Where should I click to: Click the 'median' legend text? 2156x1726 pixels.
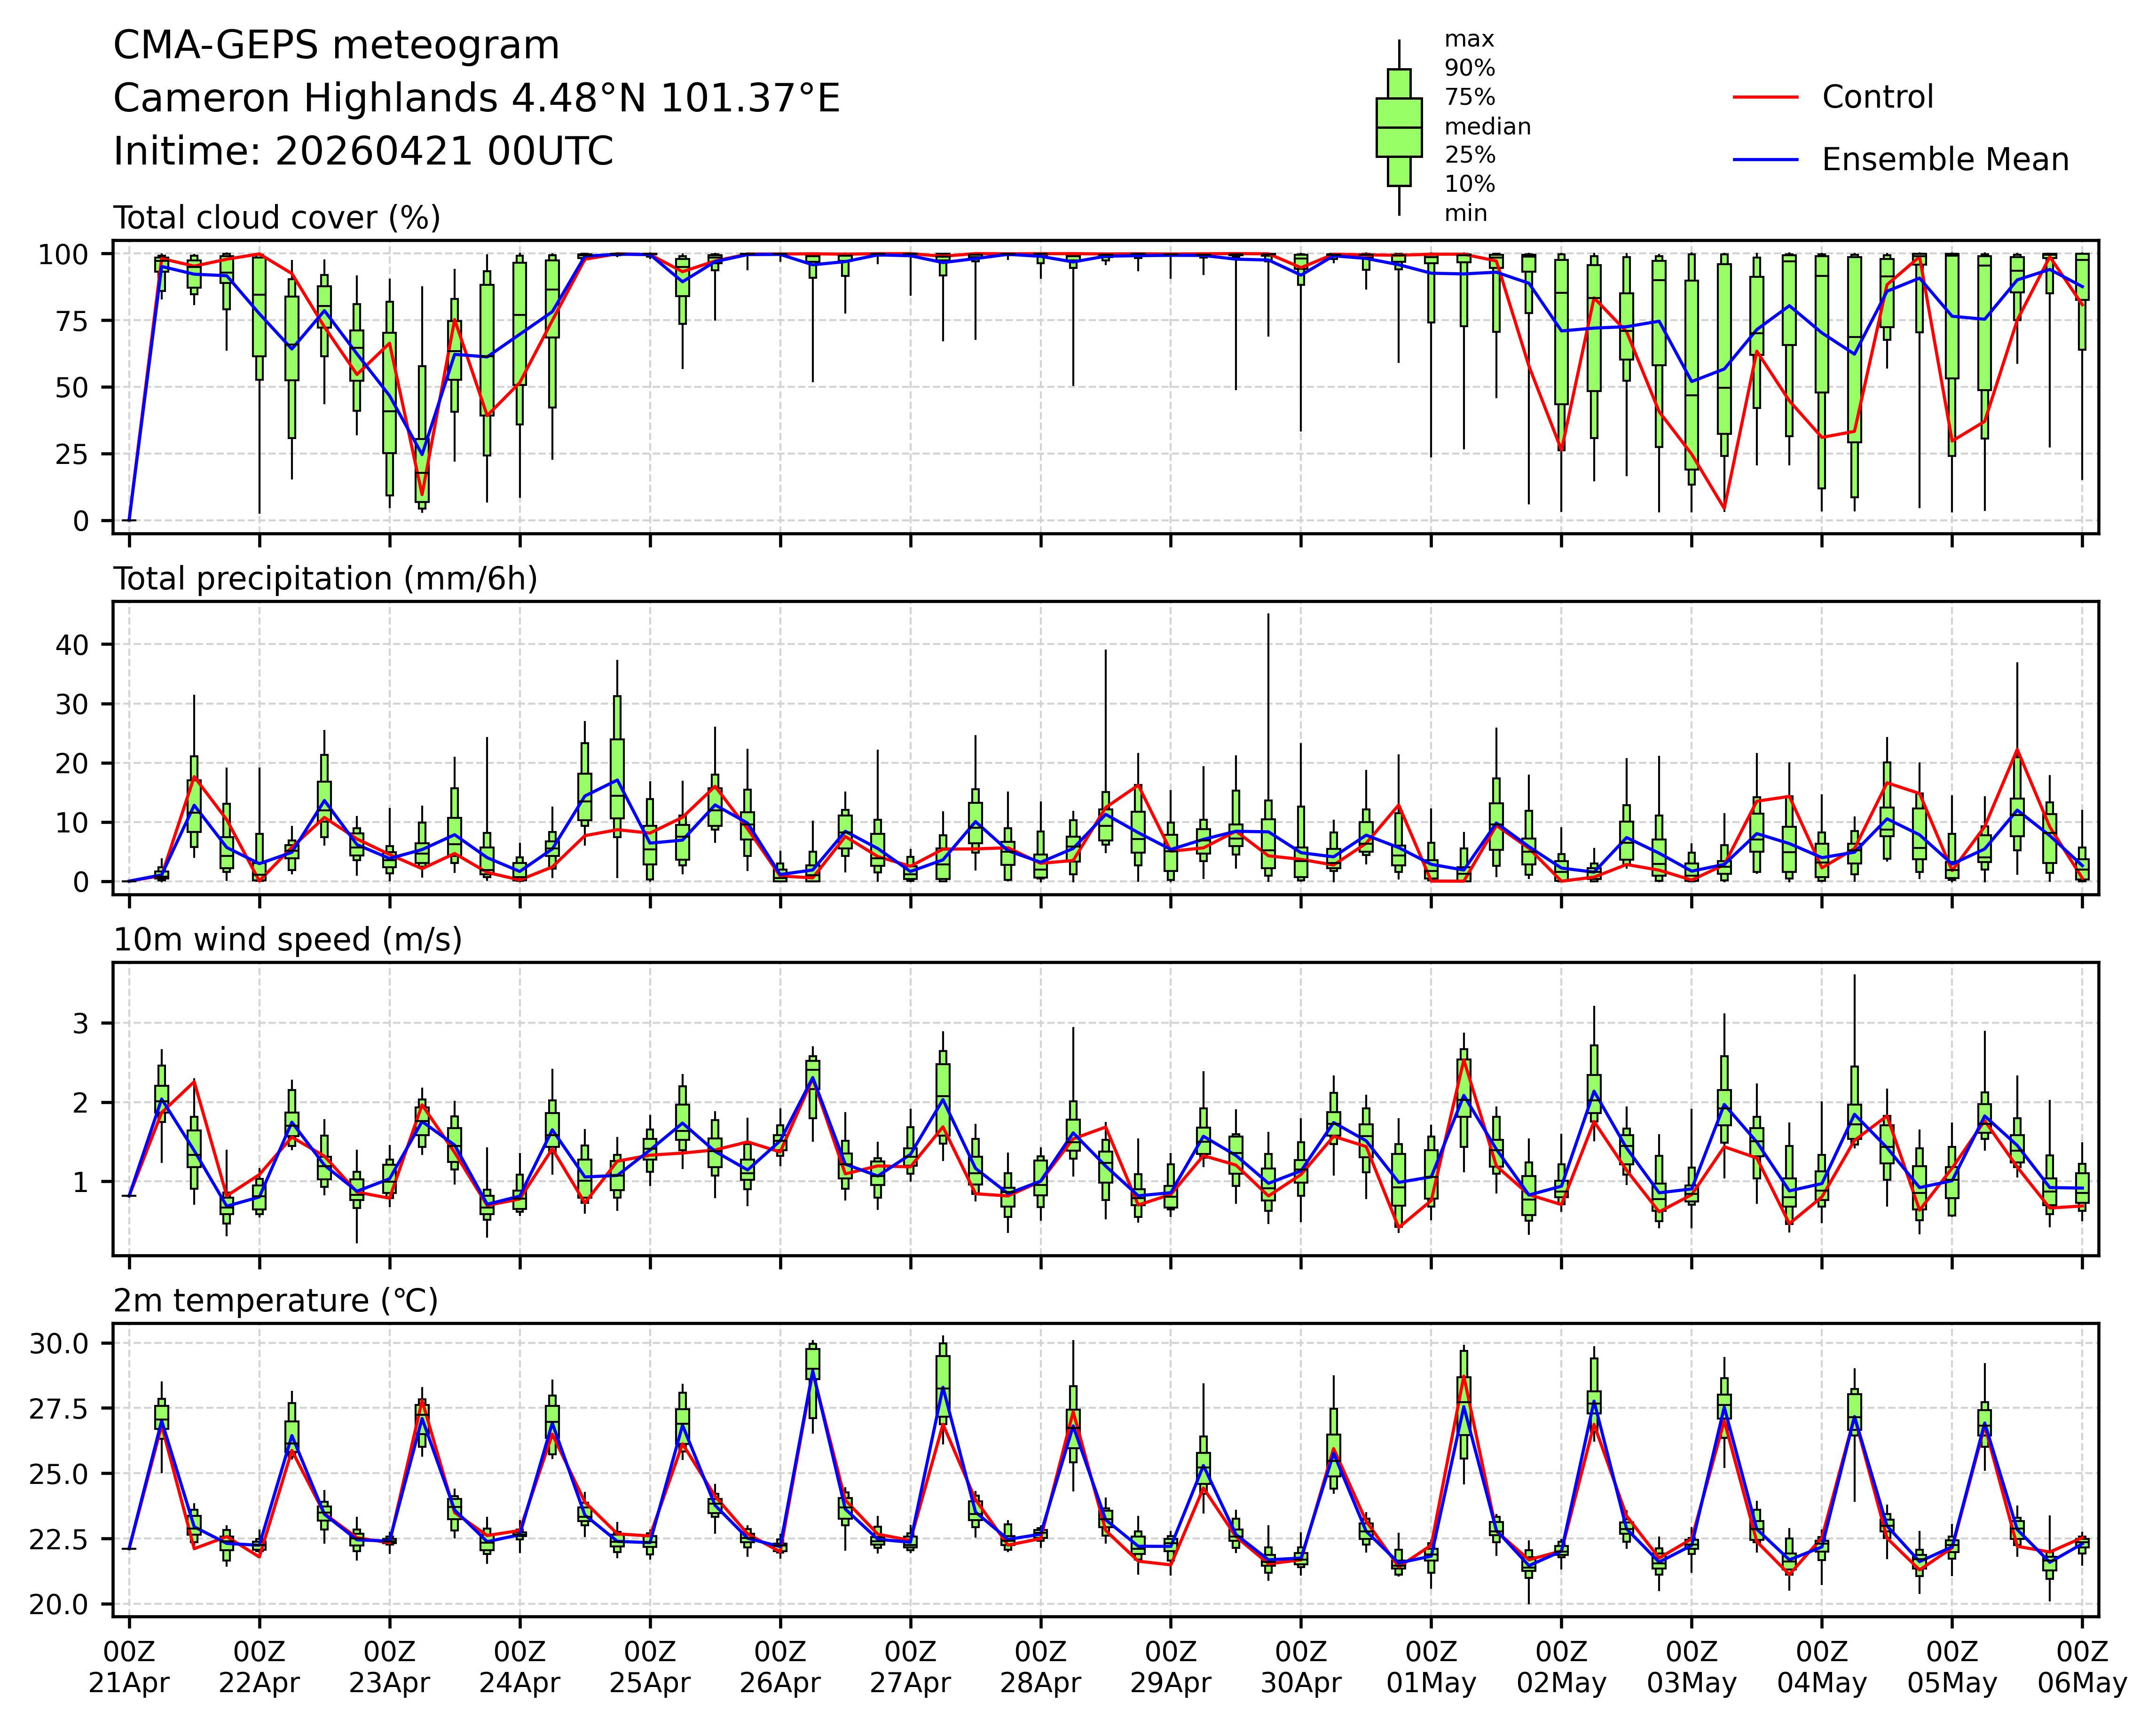1487,126
